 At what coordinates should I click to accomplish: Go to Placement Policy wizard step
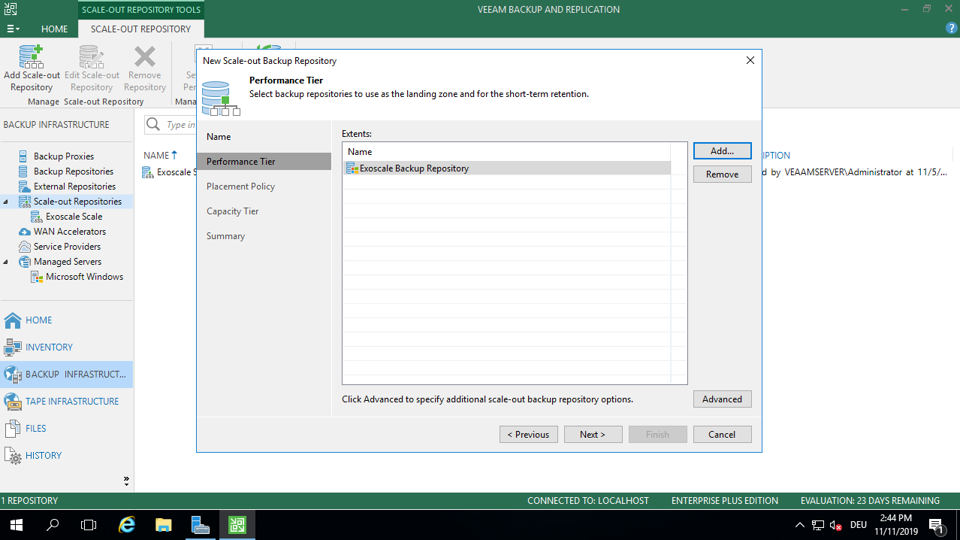(x=240, y=186)
